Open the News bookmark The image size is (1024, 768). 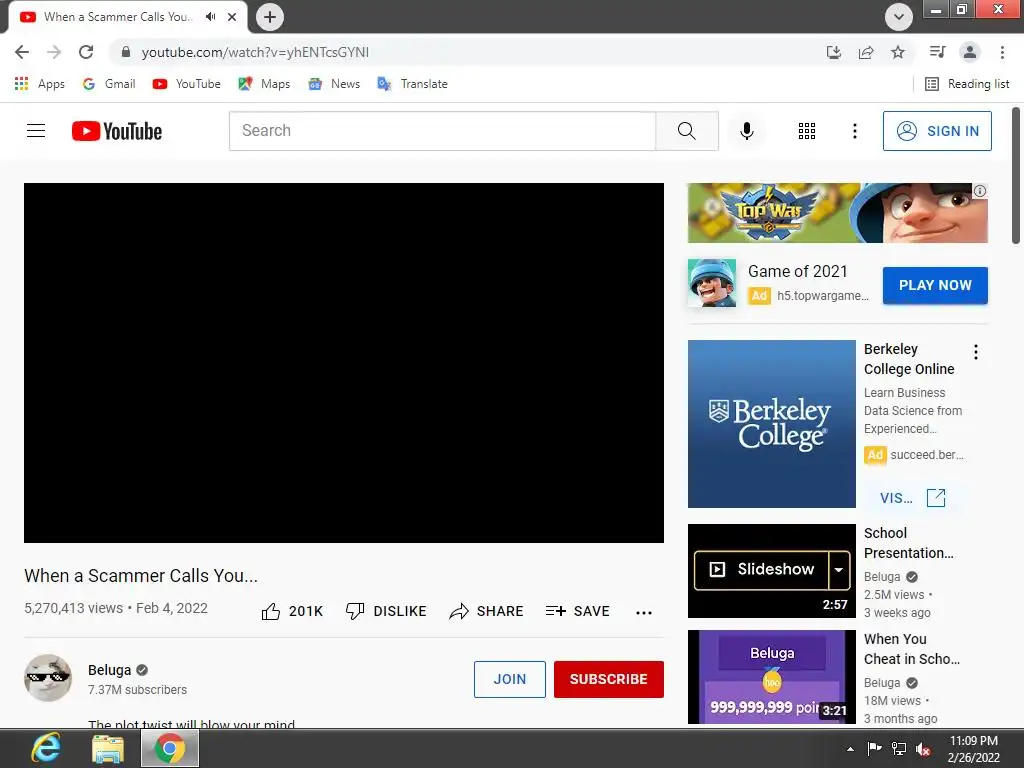[x=334, y=84]
